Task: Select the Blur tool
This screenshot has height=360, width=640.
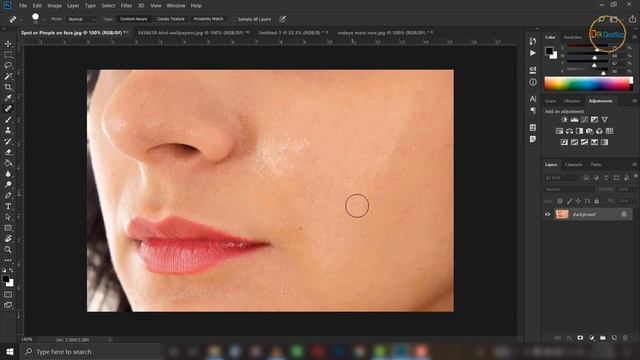Action: coord(8,174)
